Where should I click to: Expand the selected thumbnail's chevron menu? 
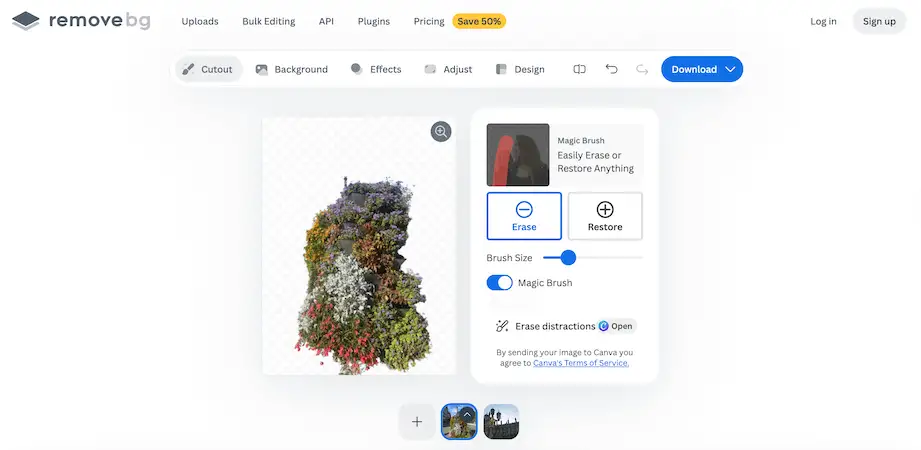point(468,414)
